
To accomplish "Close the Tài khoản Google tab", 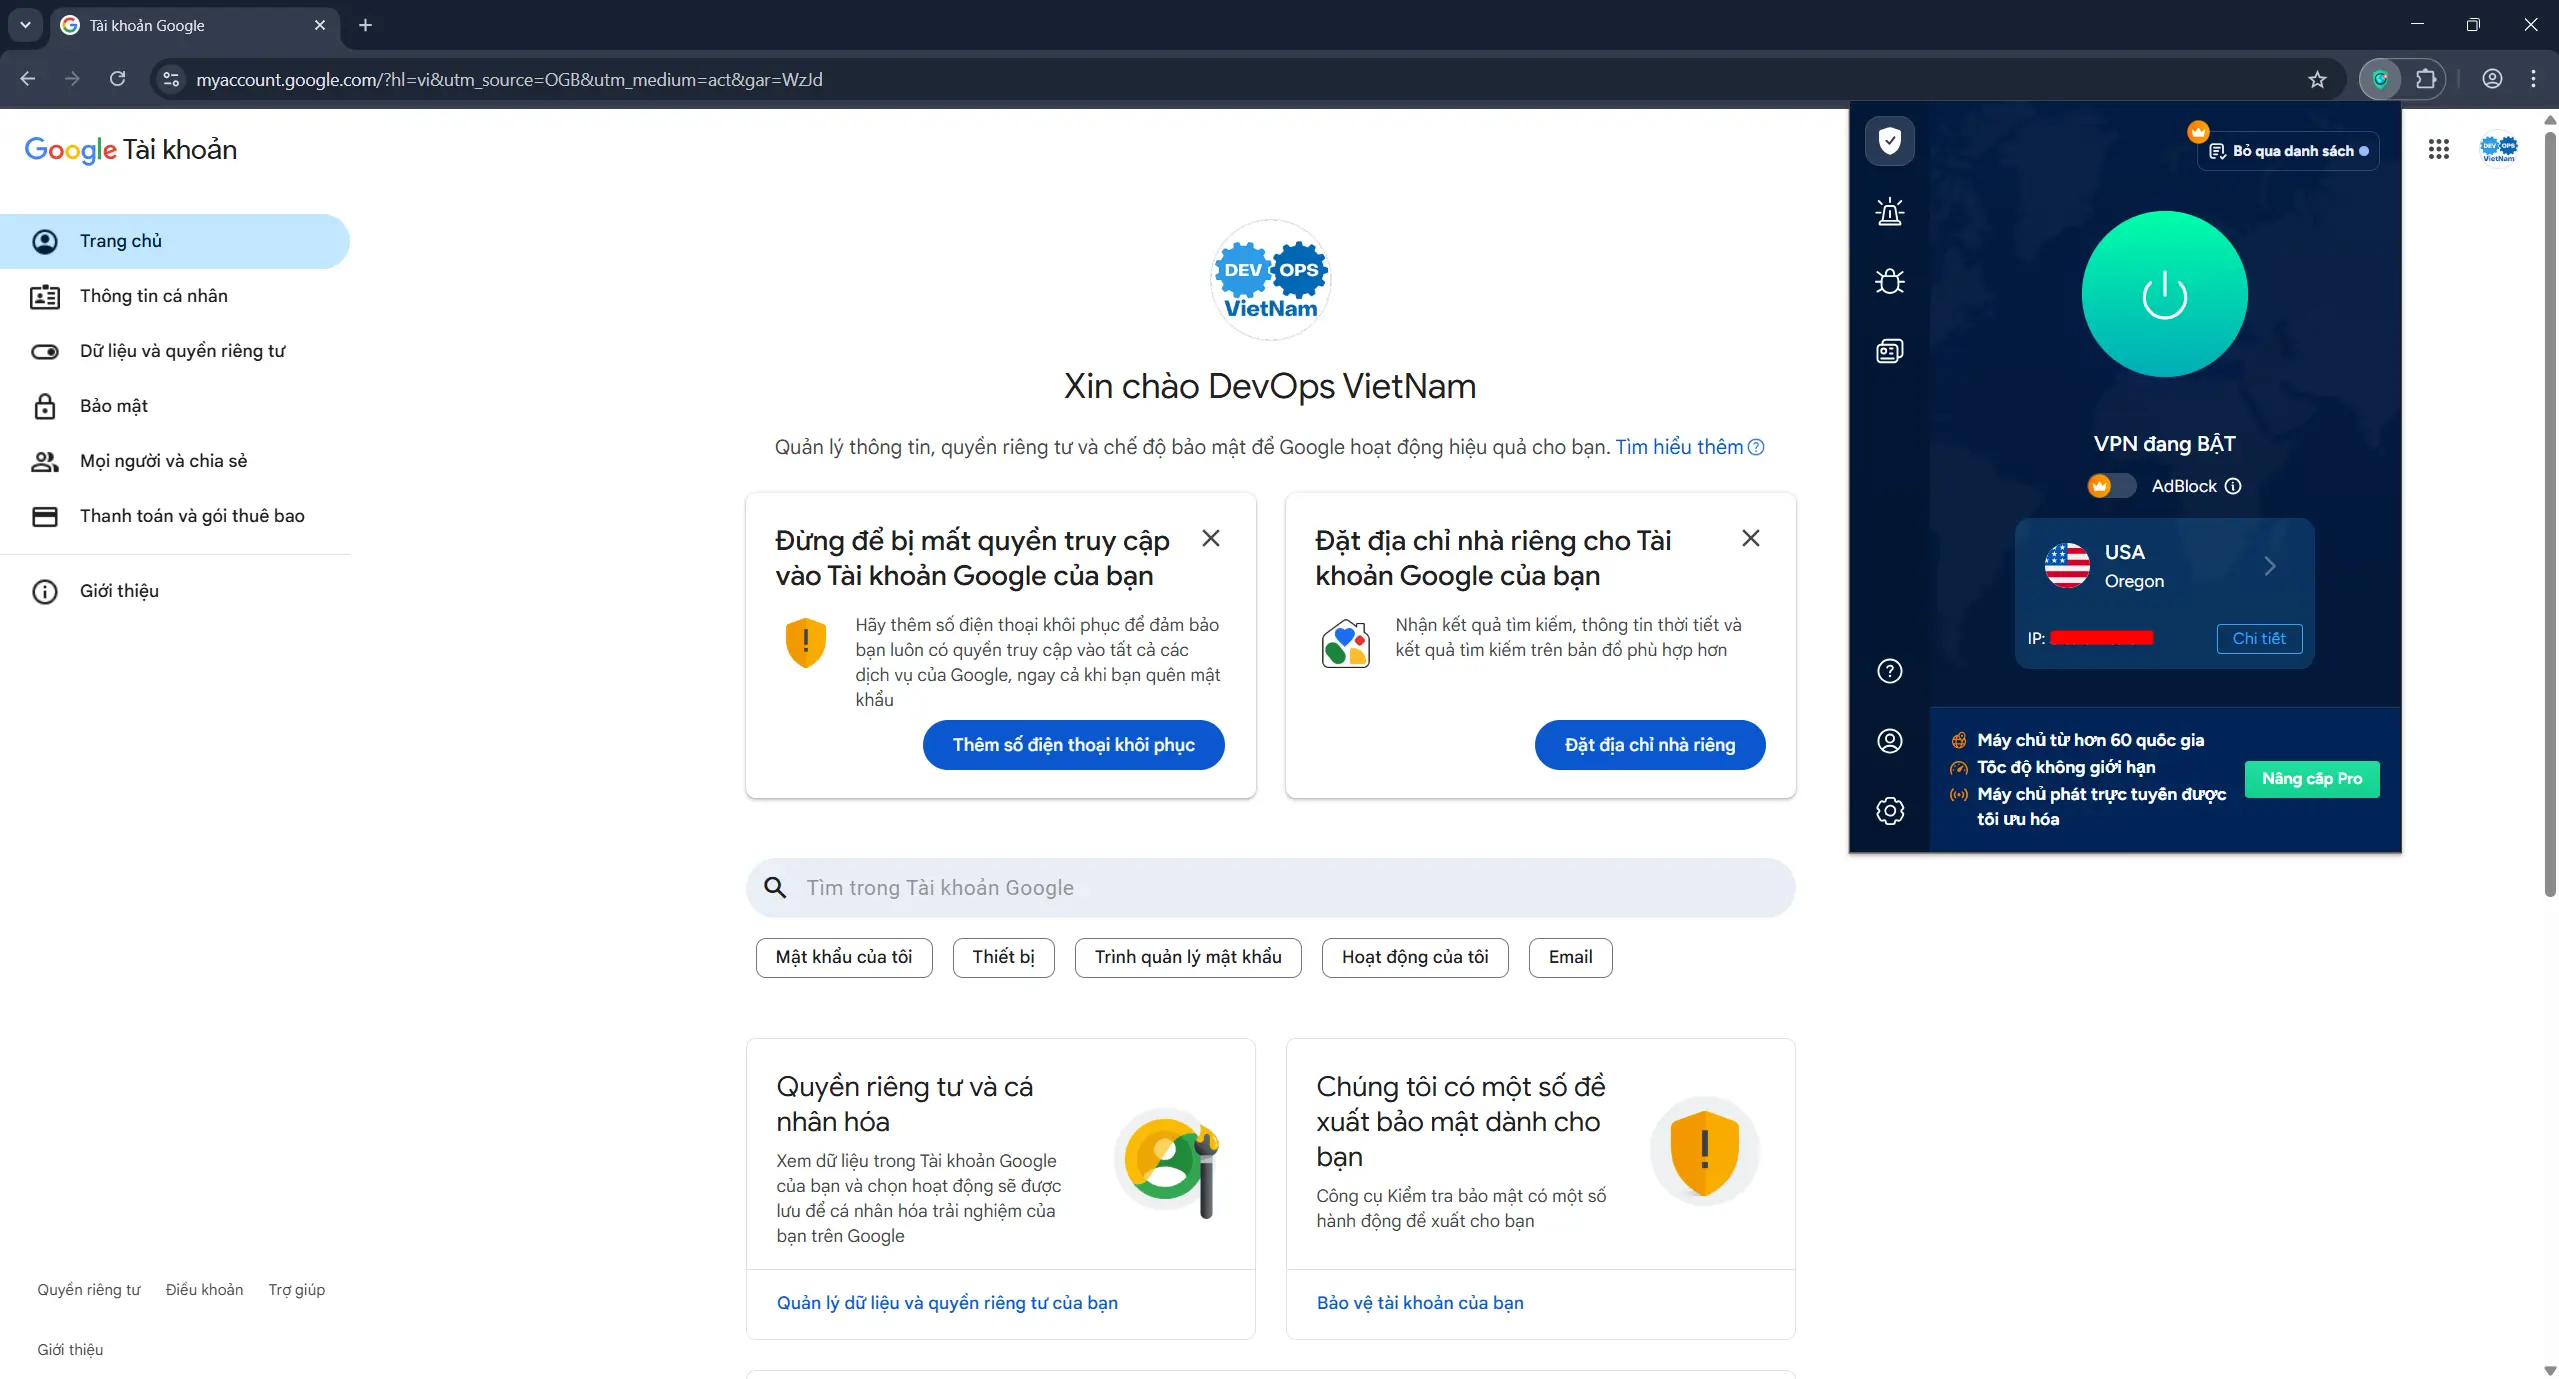I will point(320,25).
